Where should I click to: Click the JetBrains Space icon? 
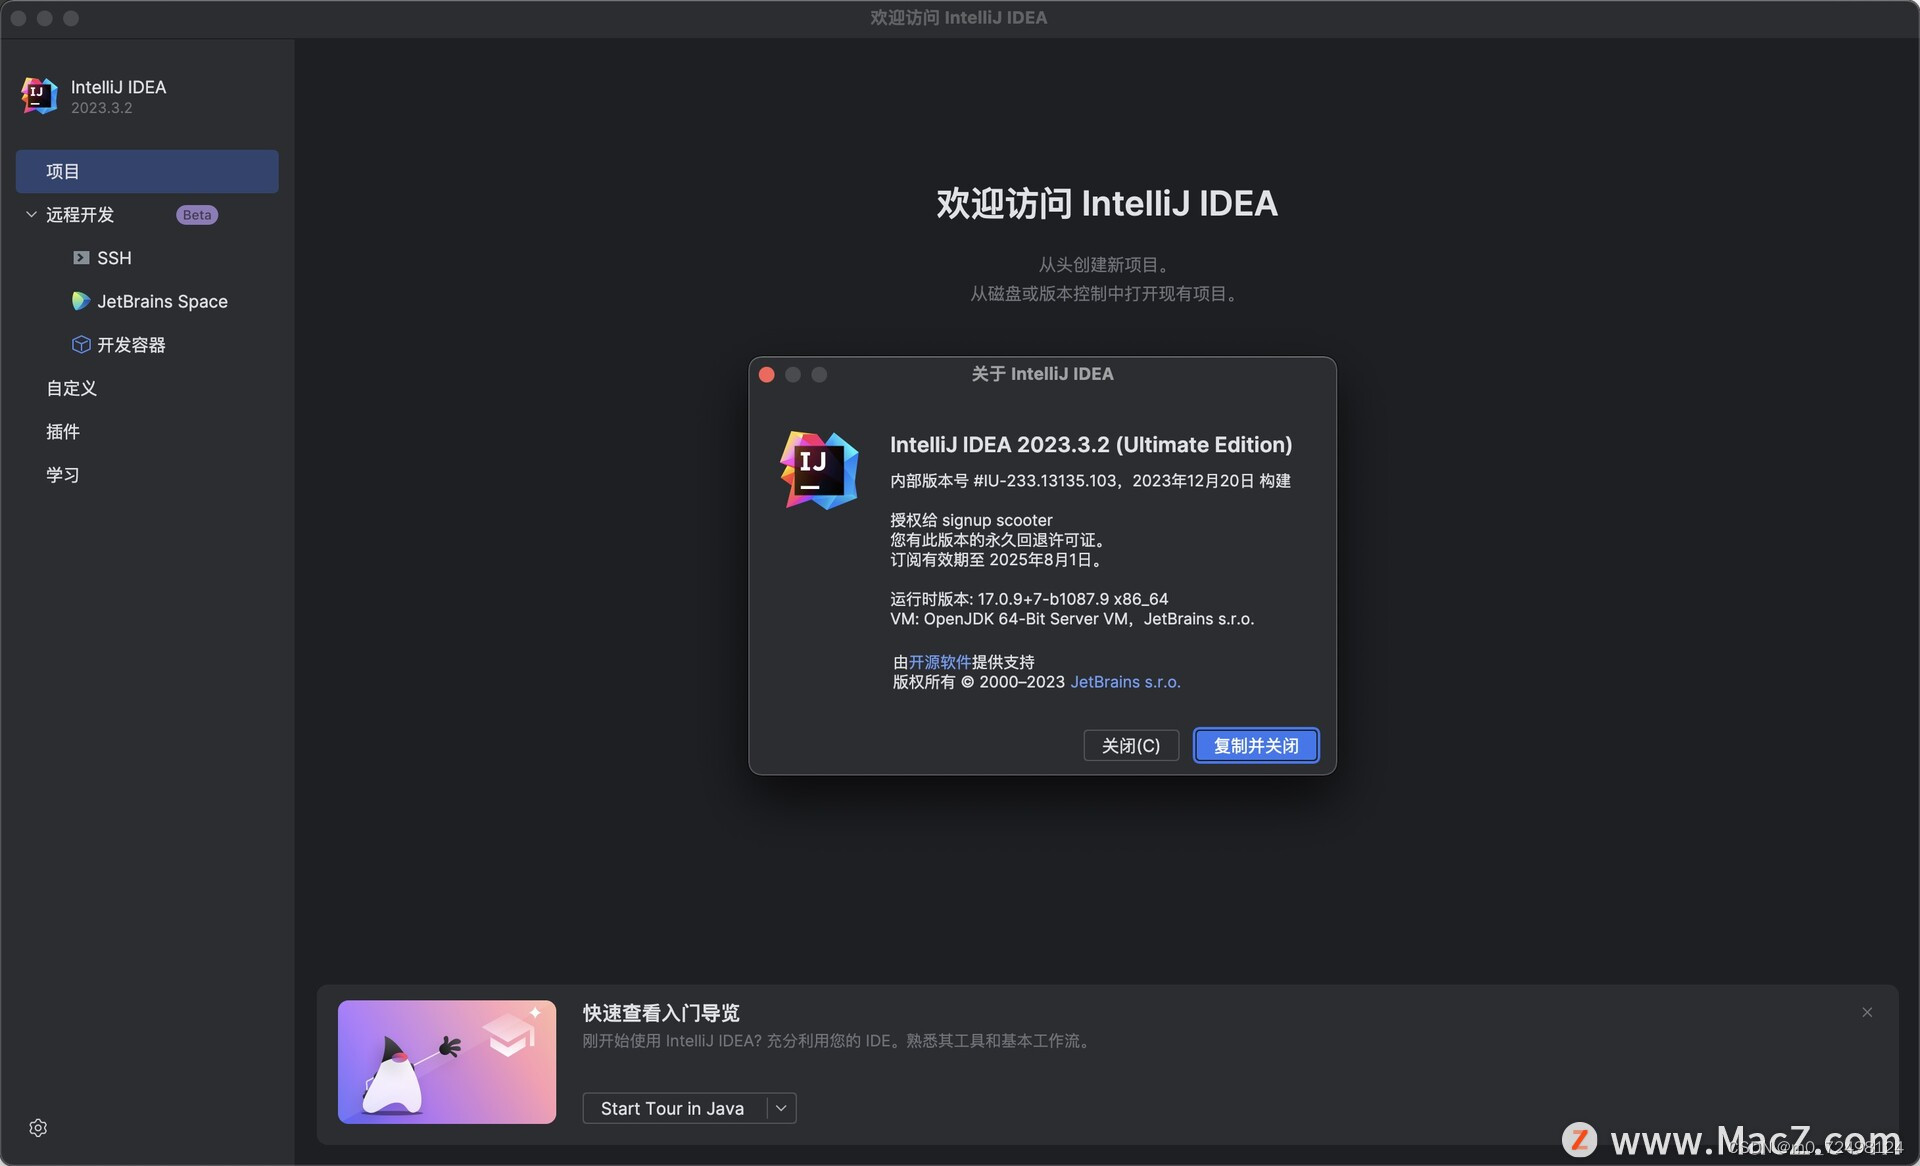pos(80,302)
